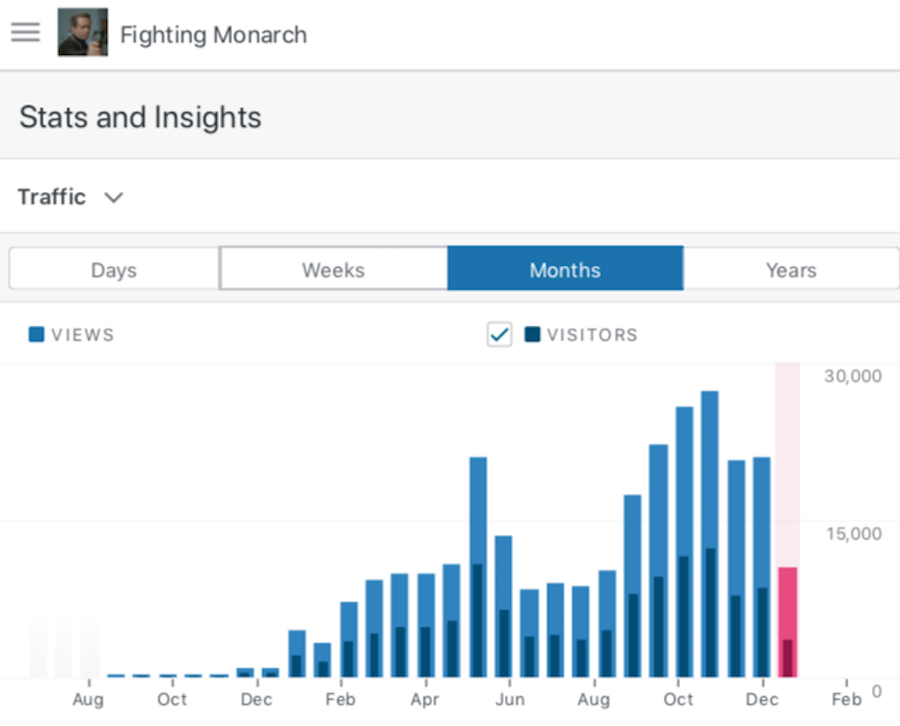Toggle visitors data off via its checkbox

(x=499, y=334)
